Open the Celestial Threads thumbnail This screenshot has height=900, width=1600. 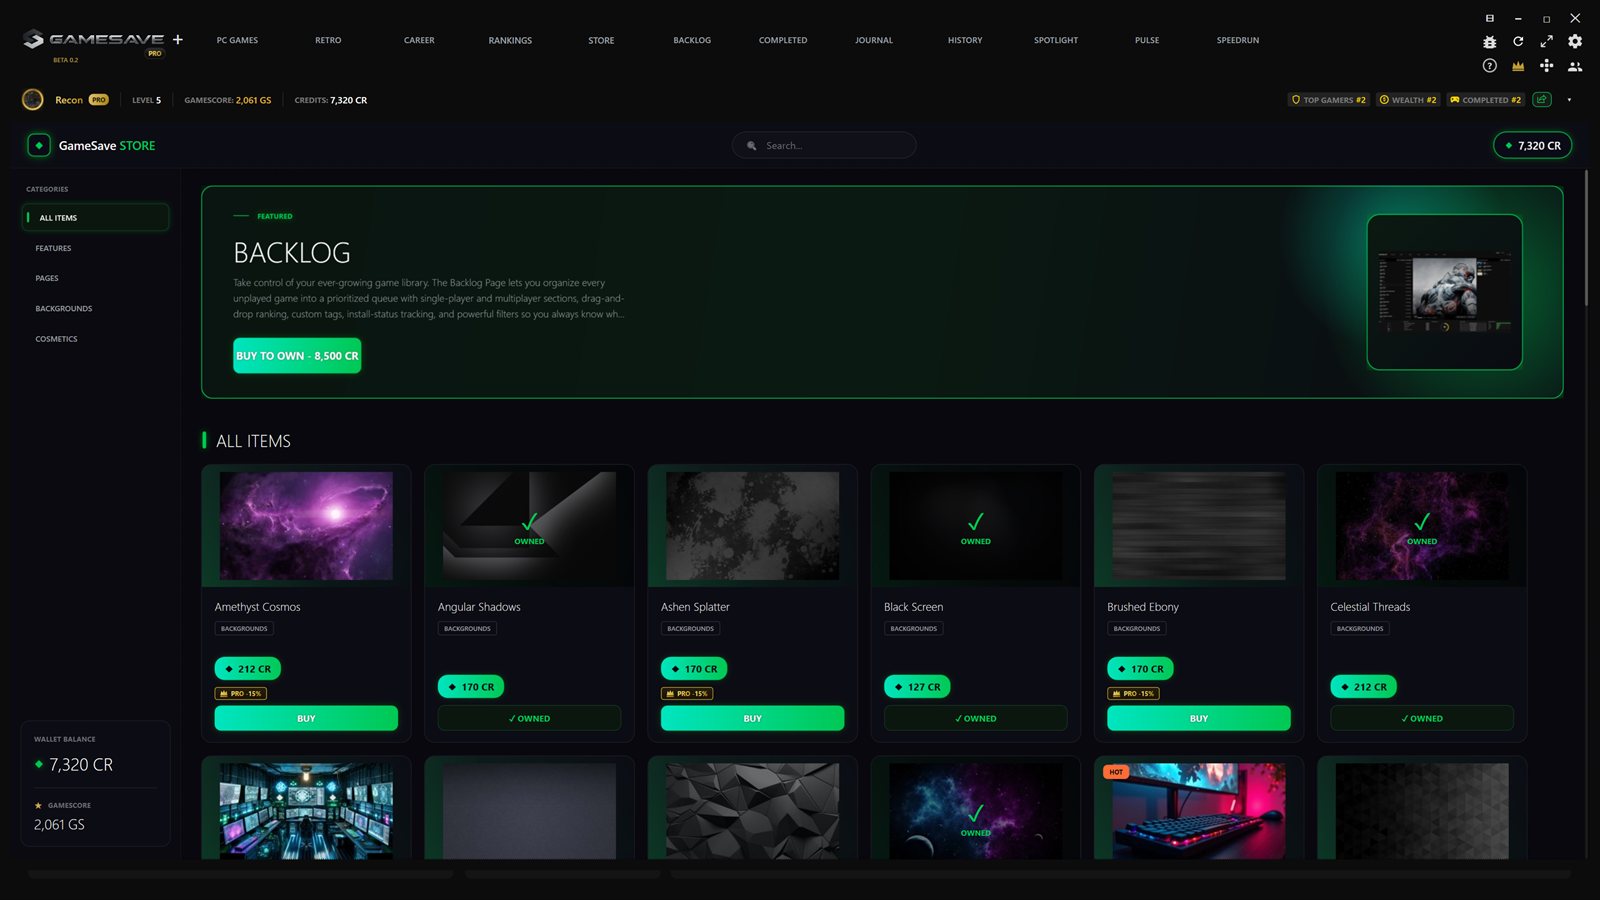(1422, 526)
